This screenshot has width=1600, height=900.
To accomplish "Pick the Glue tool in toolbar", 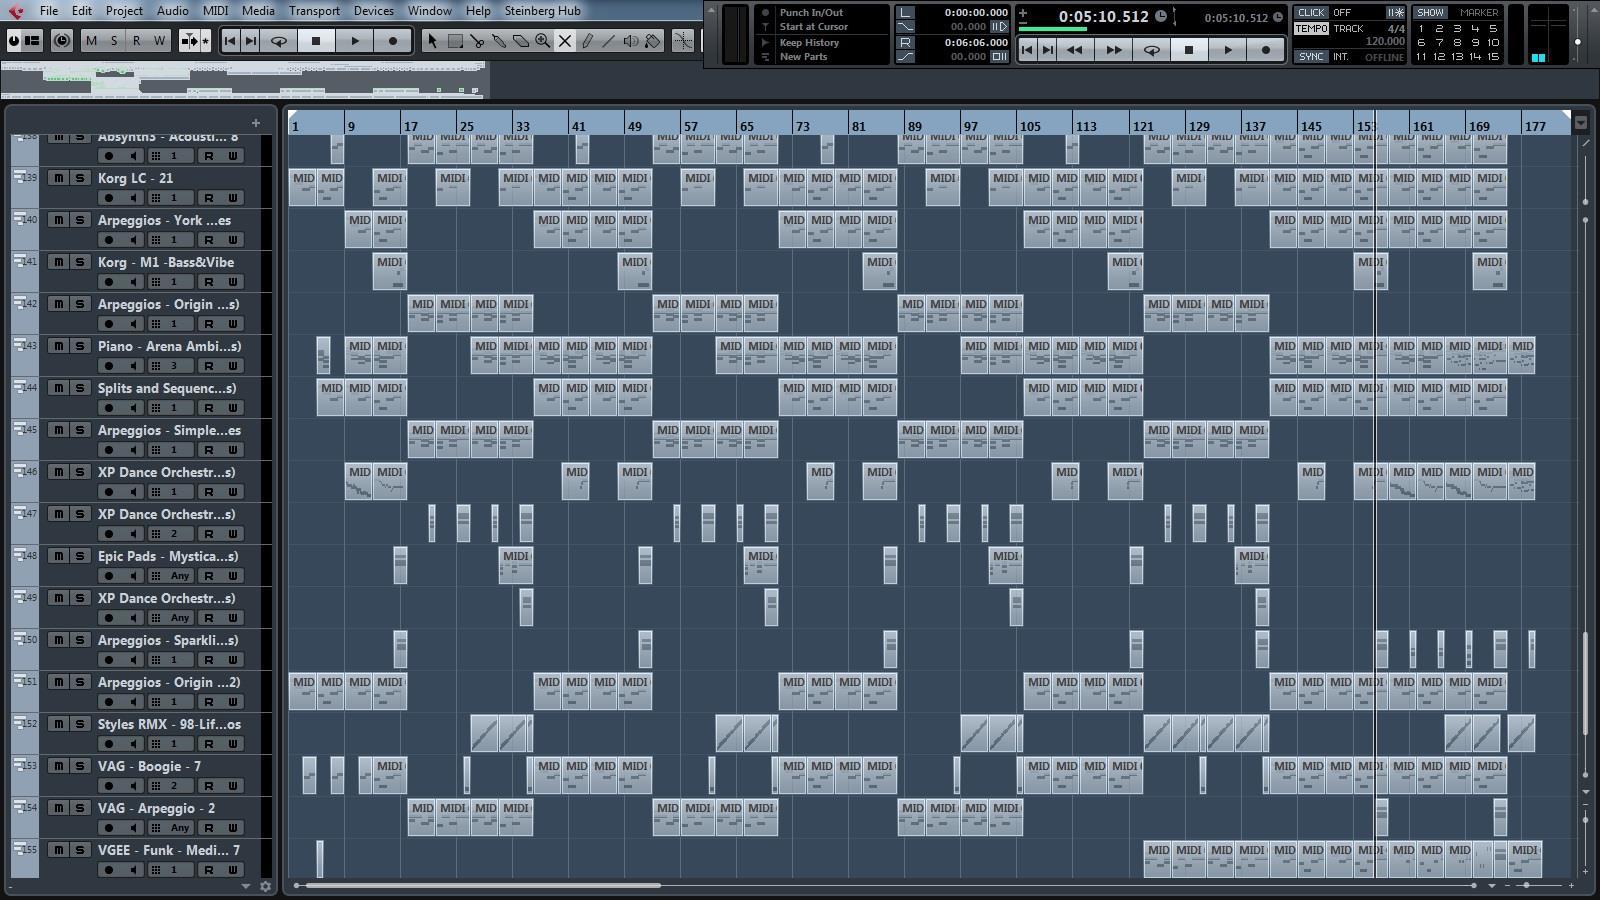I will click(x=499, y=41).
